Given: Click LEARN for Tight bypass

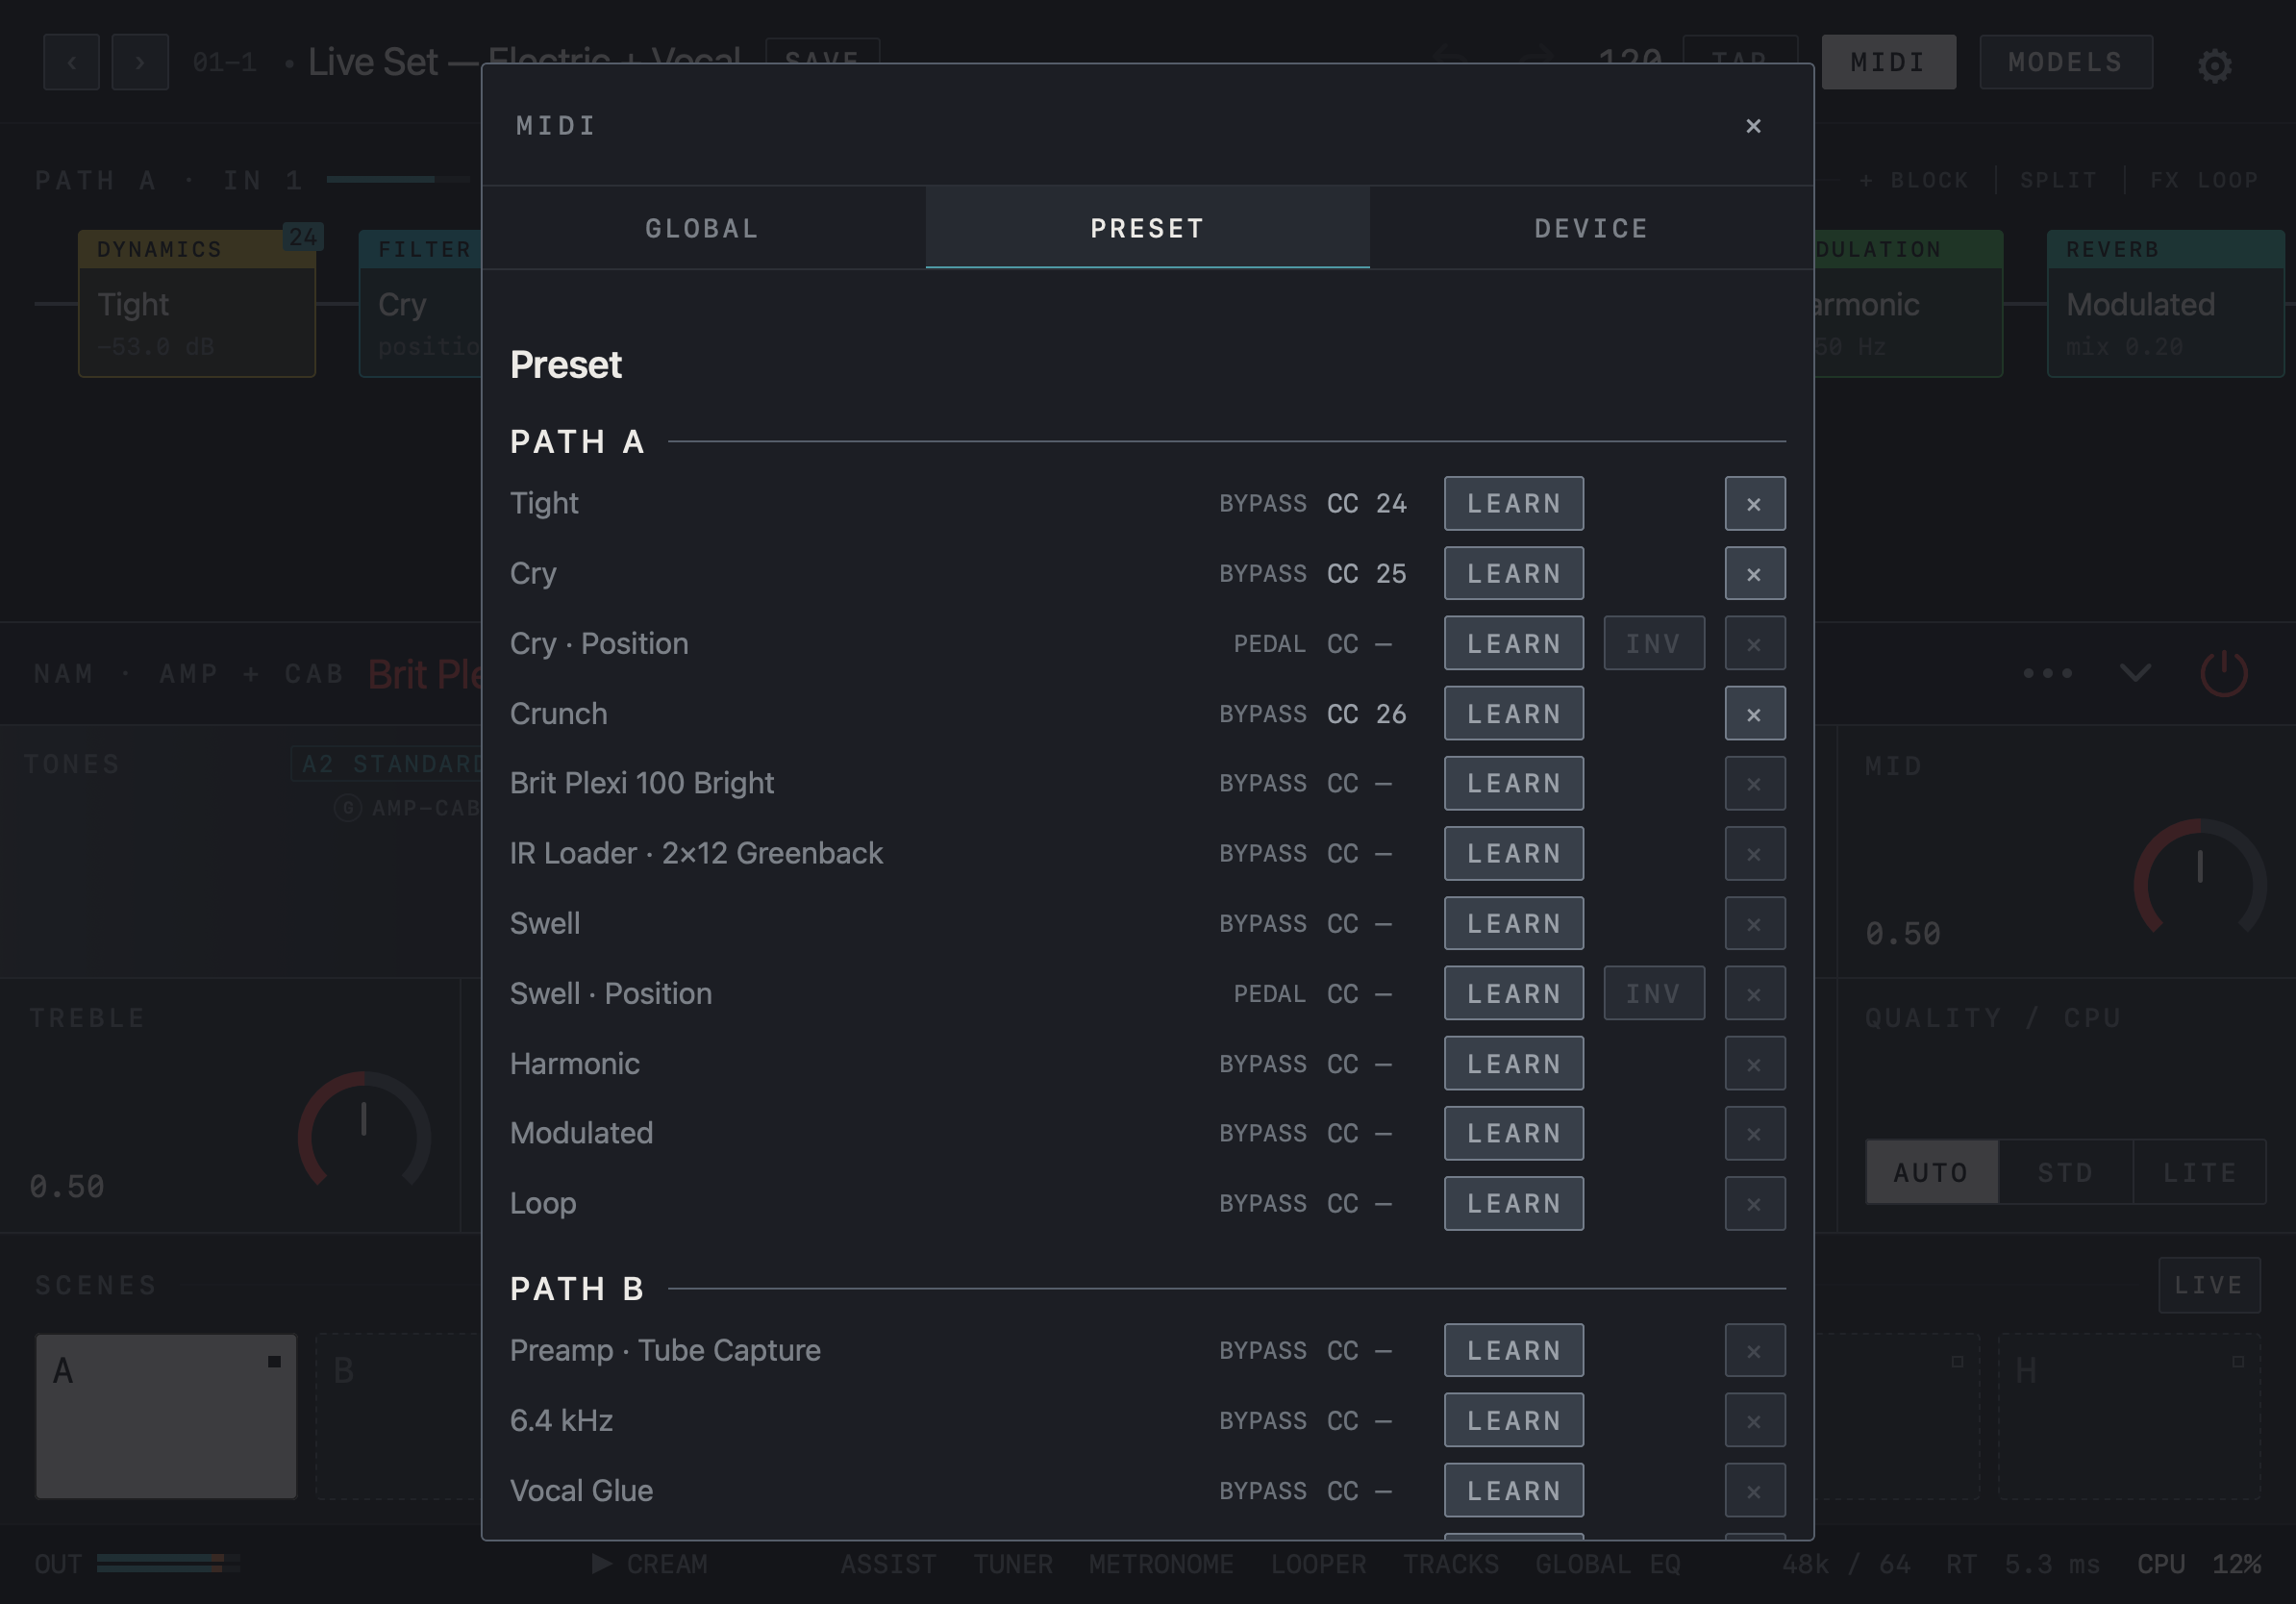Looking at the screenshot, I should point(1513,504).
